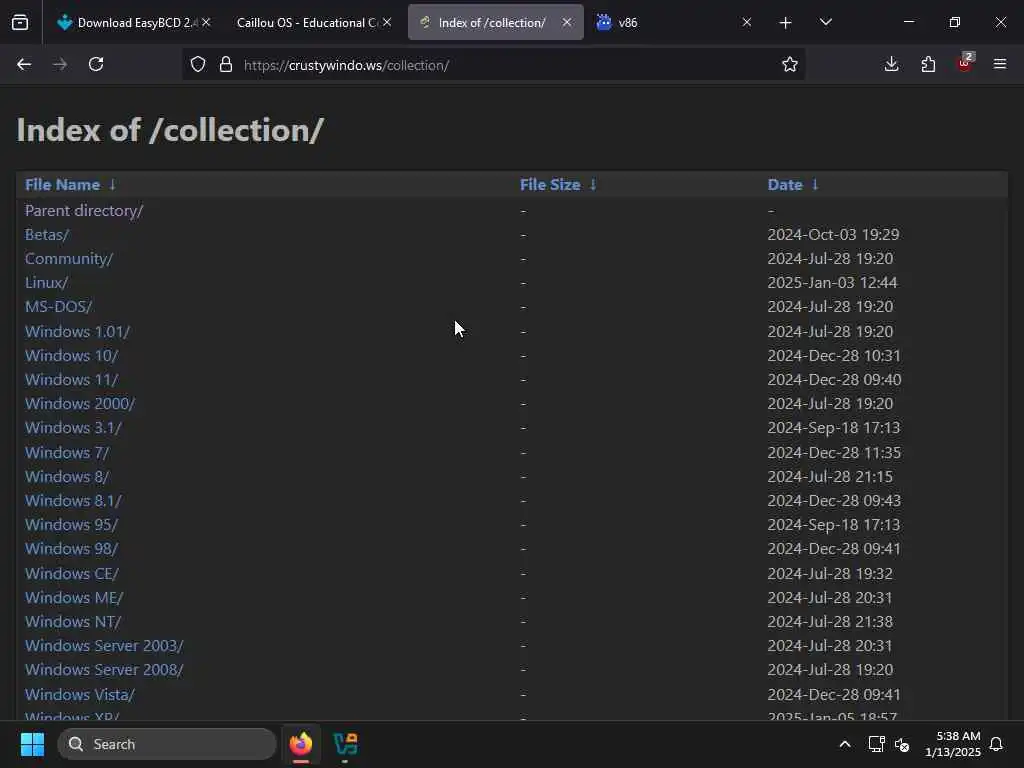Switch to the v86 tab
Viewport: 1024px width, 768px height.
click(x=676, y=22)
